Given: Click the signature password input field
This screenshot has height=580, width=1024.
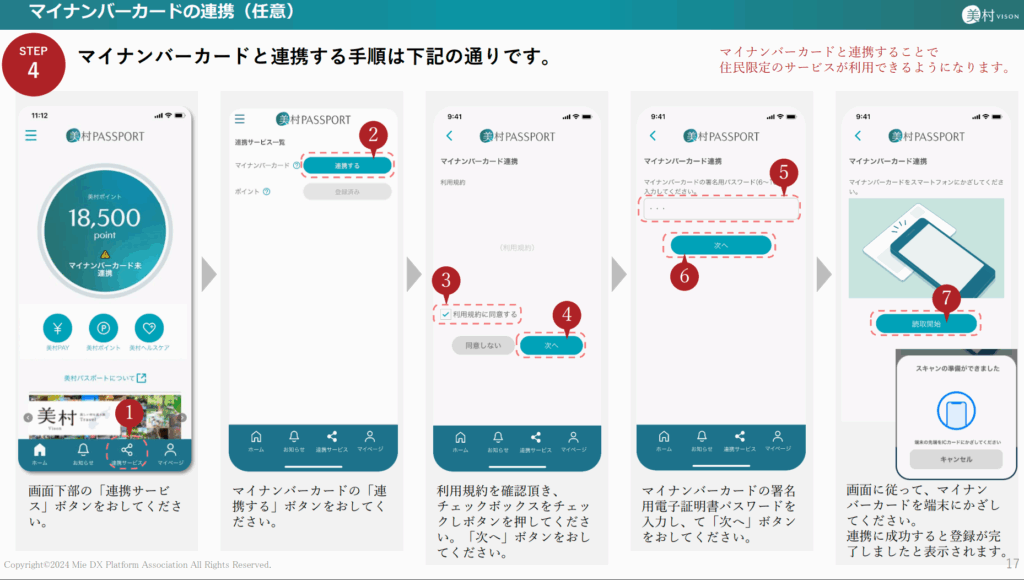Looking at the screenshot, I should coord(720,208).
